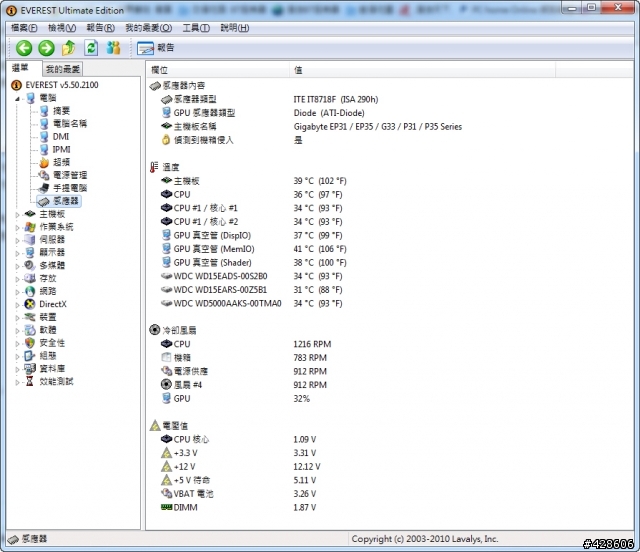
Task: Collapse the 電腦 tree node
Action: 17,98
